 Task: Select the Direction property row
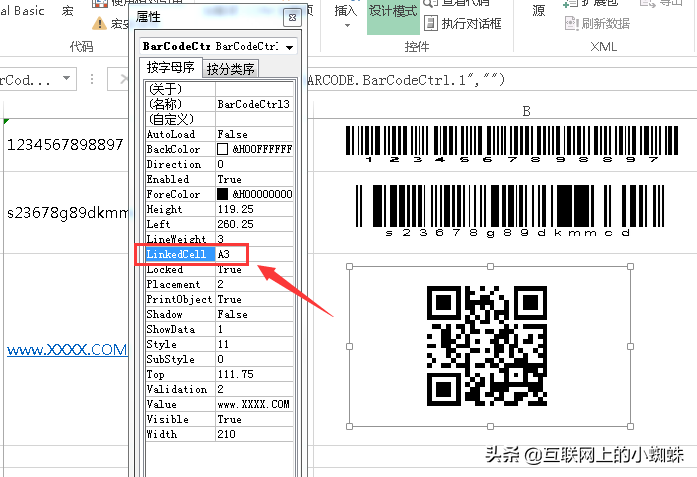tap(220, 164)
